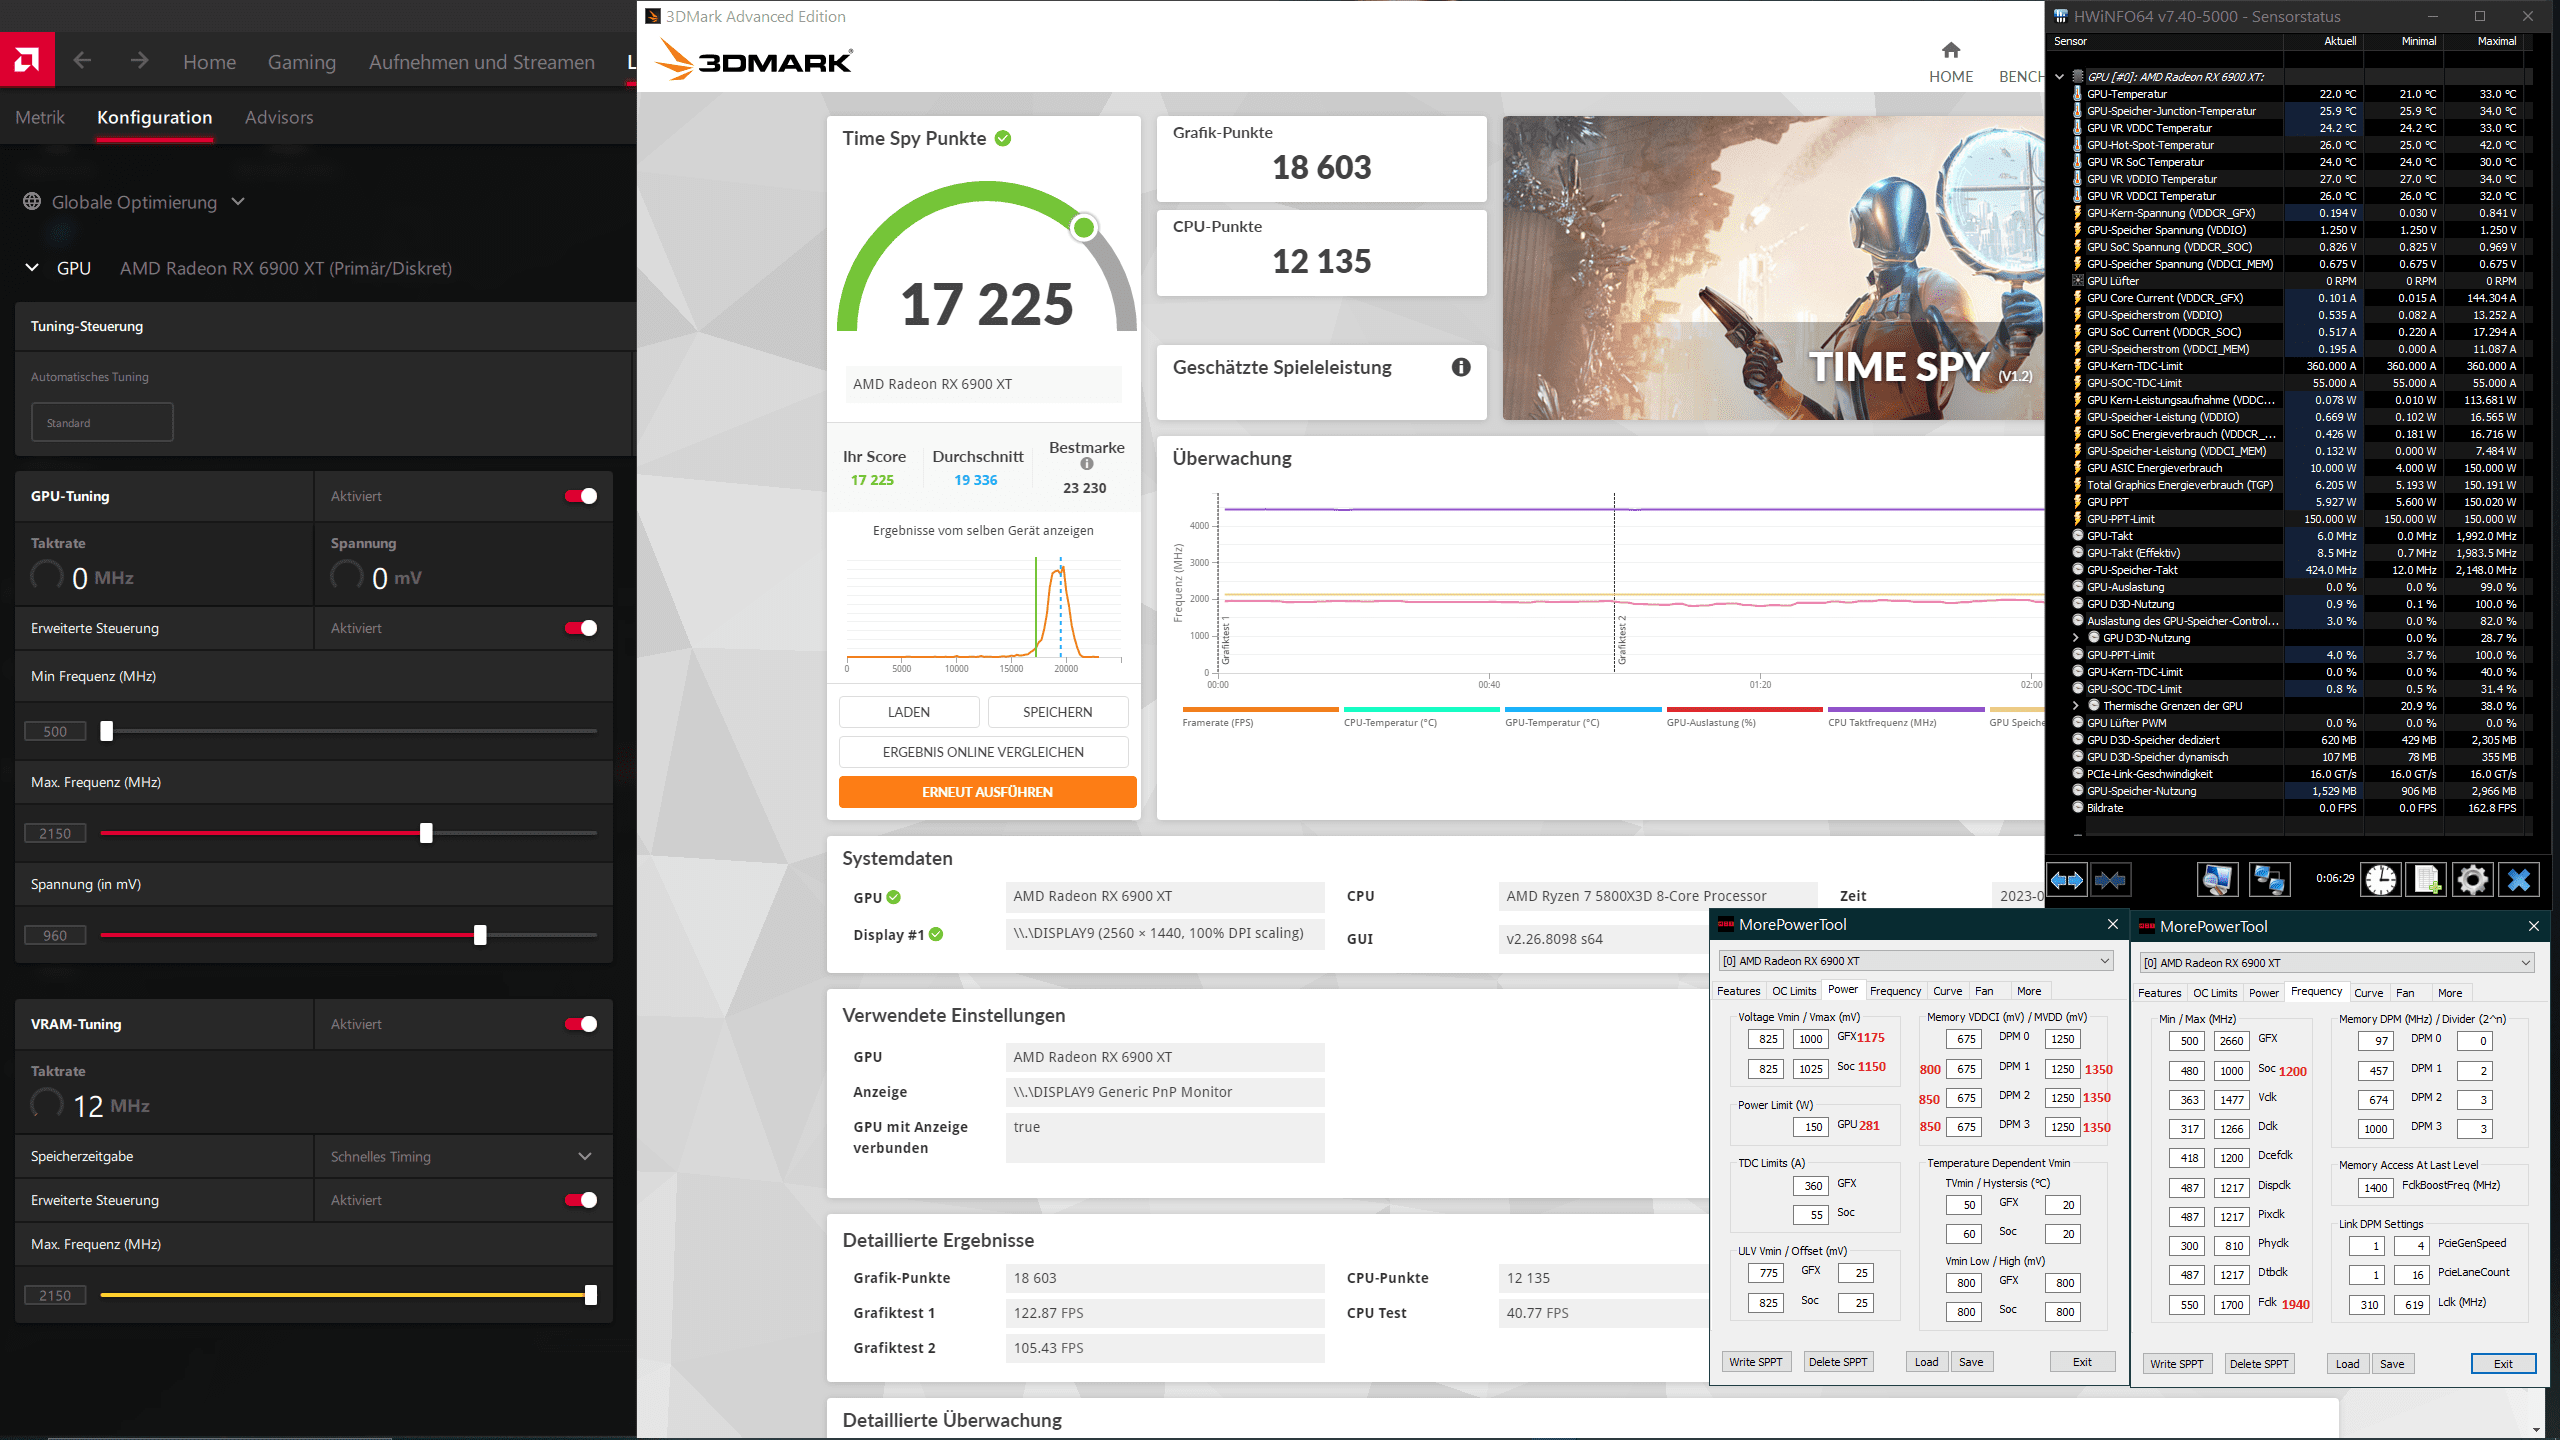Toggle the GPU-Tuning switch off

pos(581,496)
